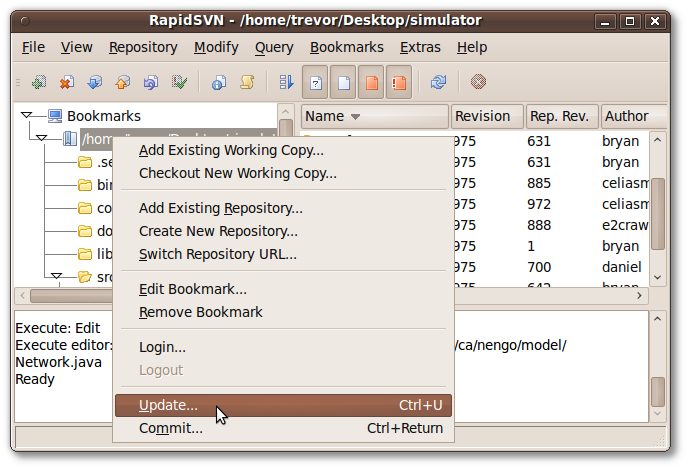Click author name e2craw in file list
The width and height of the screenshot is (688, 469).
(x=625, y=226)
